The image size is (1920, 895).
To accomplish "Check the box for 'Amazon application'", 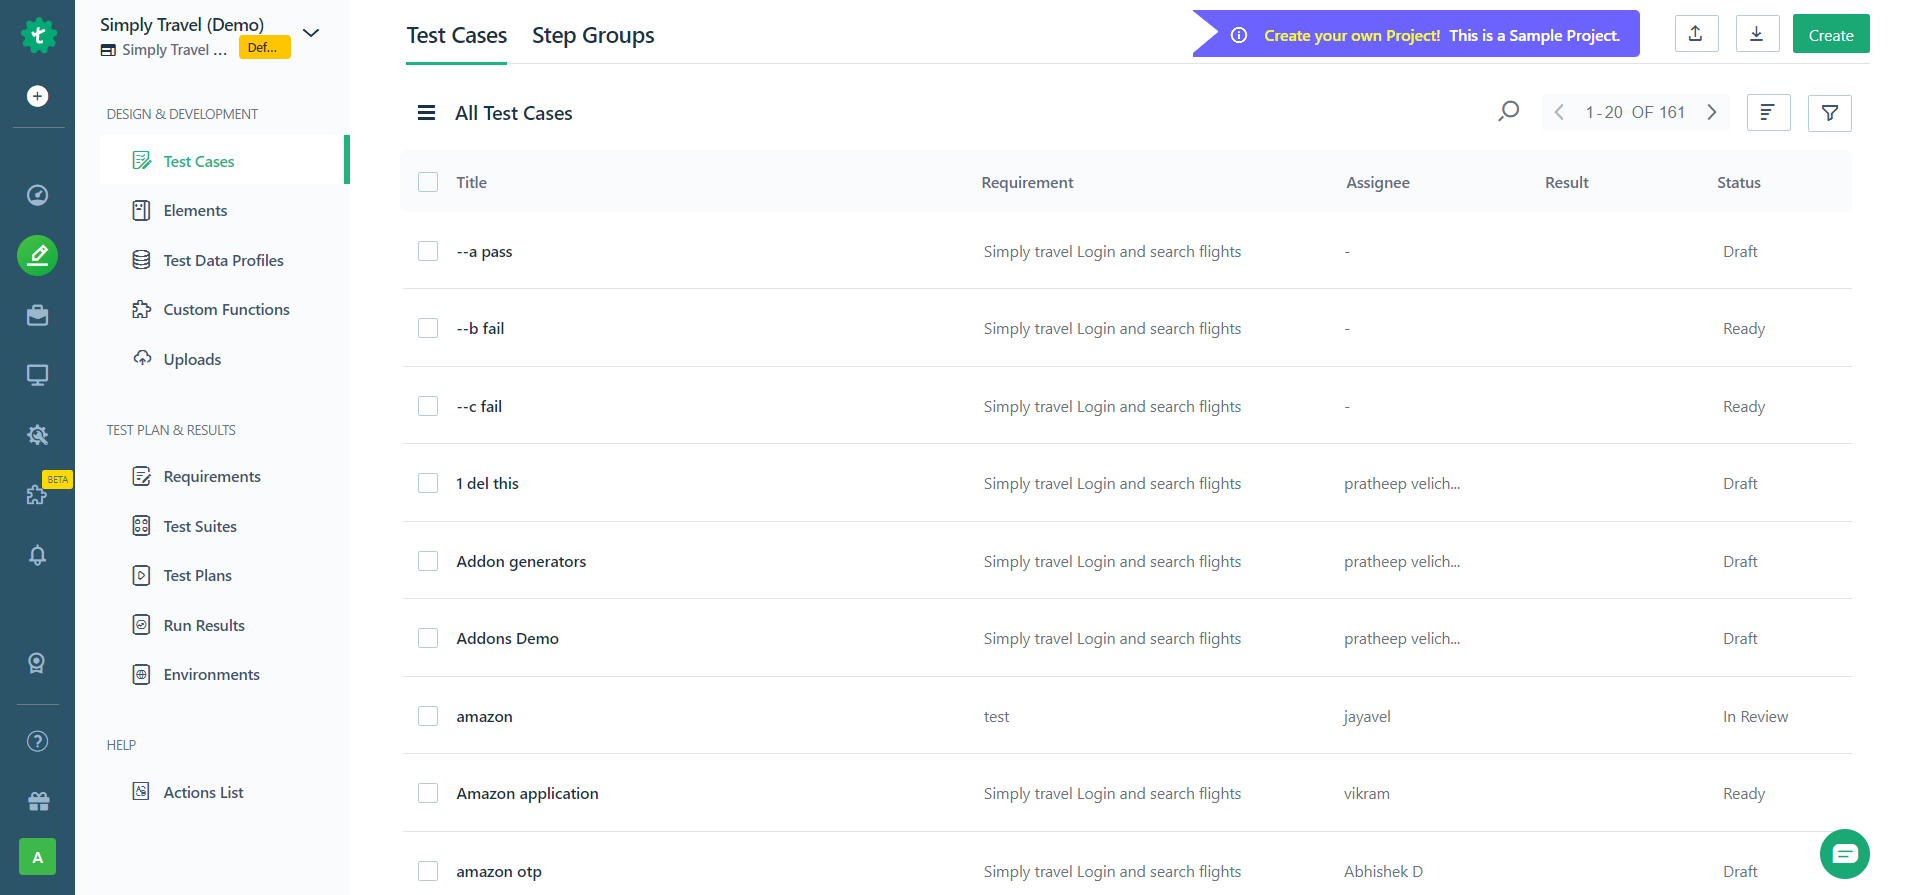I will click(428, 793).
